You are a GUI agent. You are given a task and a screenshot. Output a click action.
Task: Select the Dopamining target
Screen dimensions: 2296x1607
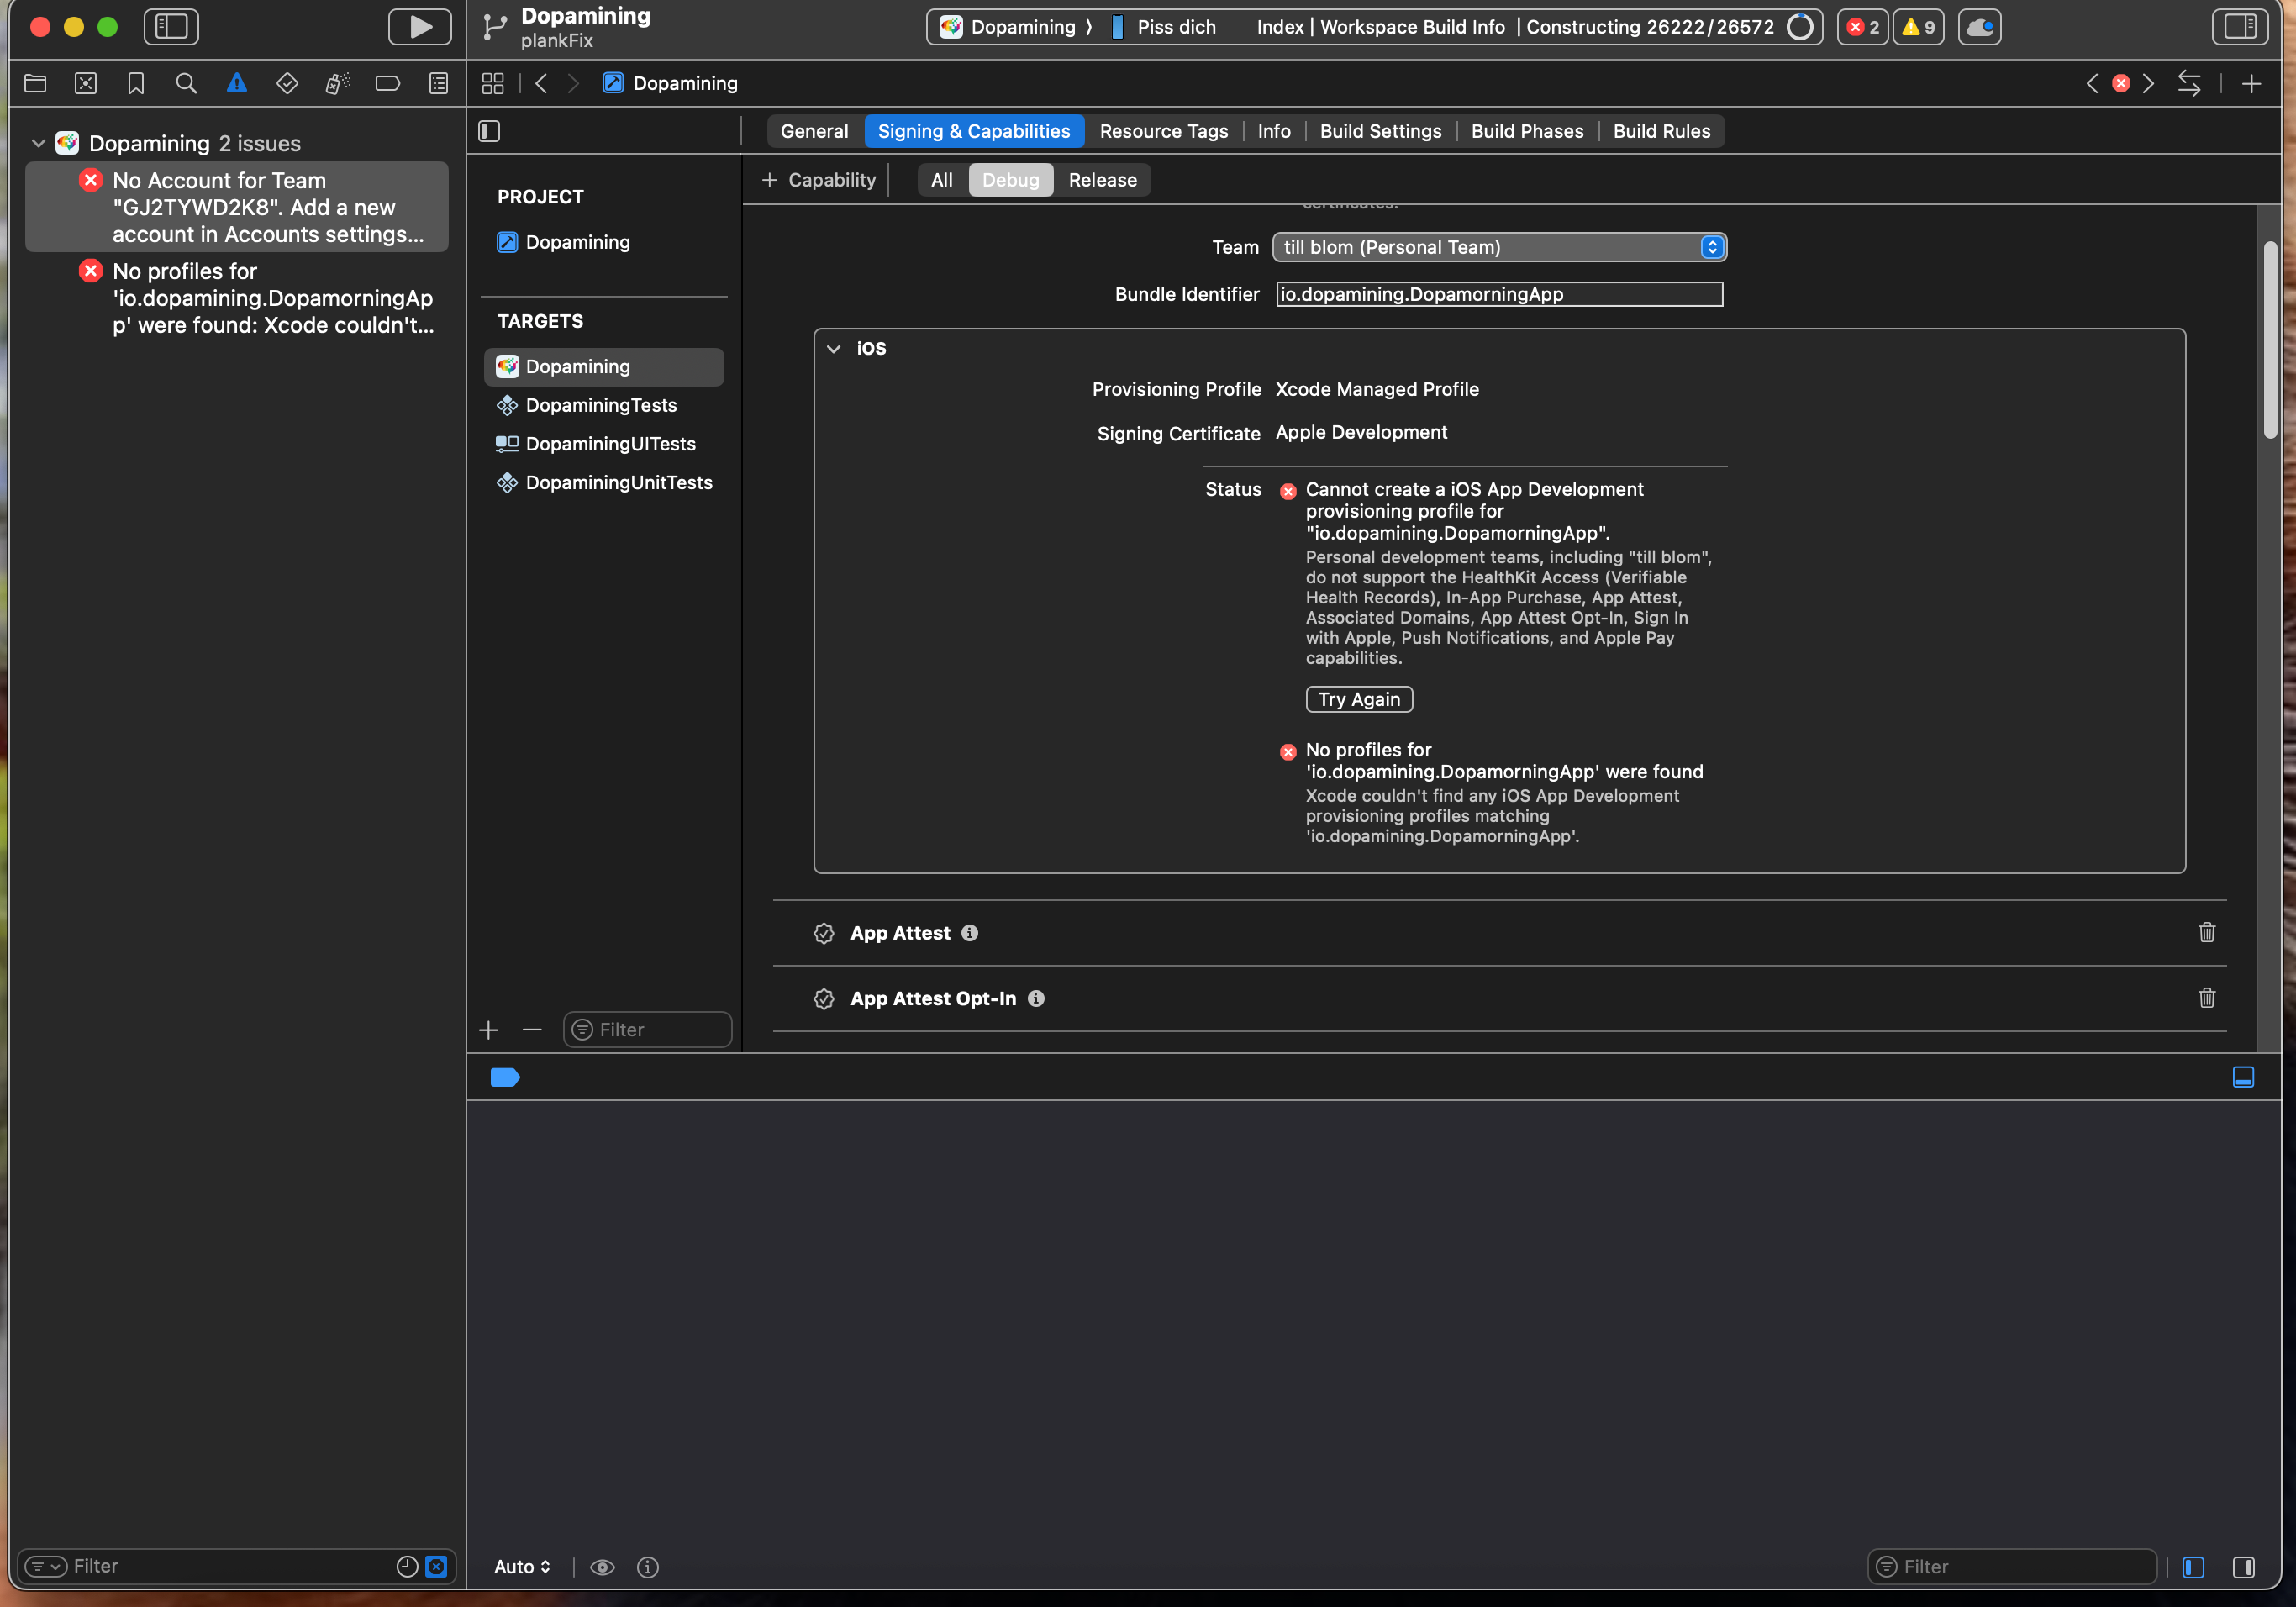pyautogui.click(x=604, y=367)
